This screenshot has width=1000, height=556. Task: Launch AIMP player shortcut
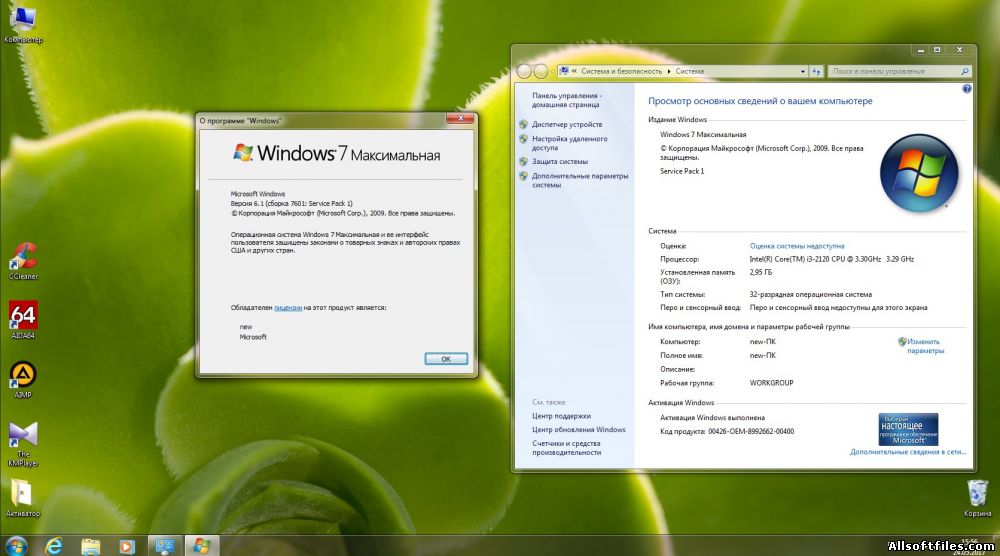(x=23, y=379)
